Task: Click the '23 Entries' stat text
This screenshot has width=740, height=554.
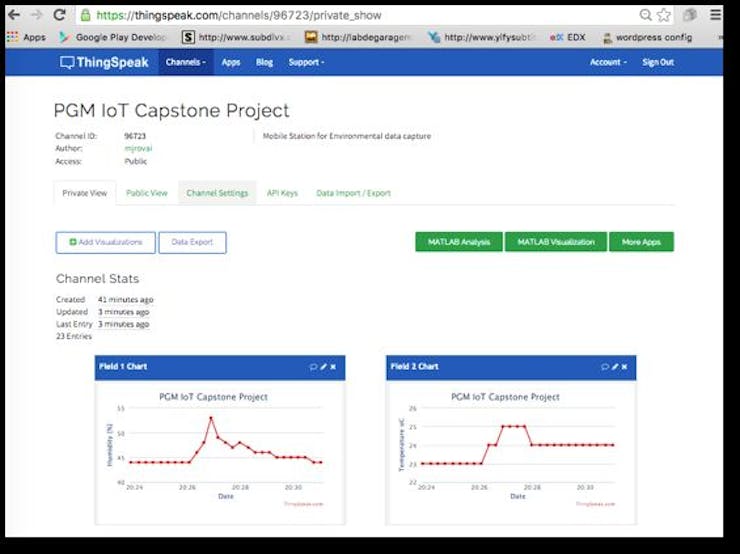Action: click(74, 336)
